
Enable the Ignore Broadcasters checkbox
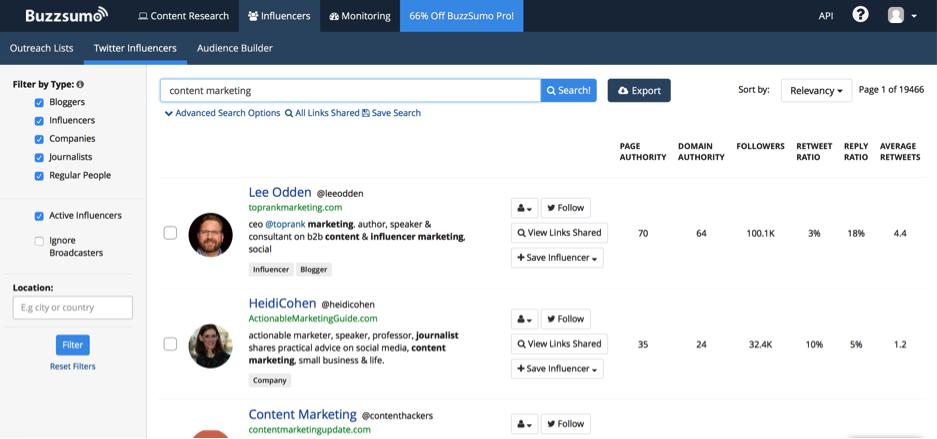[39, 241]
